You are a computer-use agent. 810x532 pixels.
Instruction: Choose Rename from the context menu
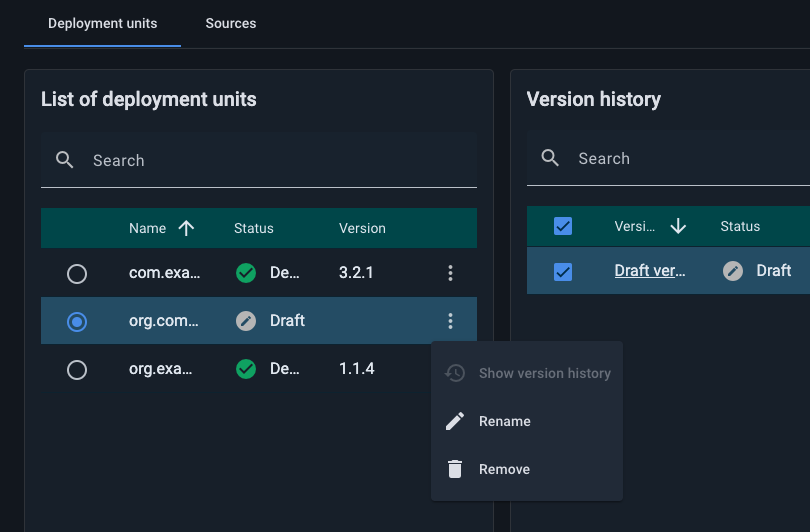[527, 421]
